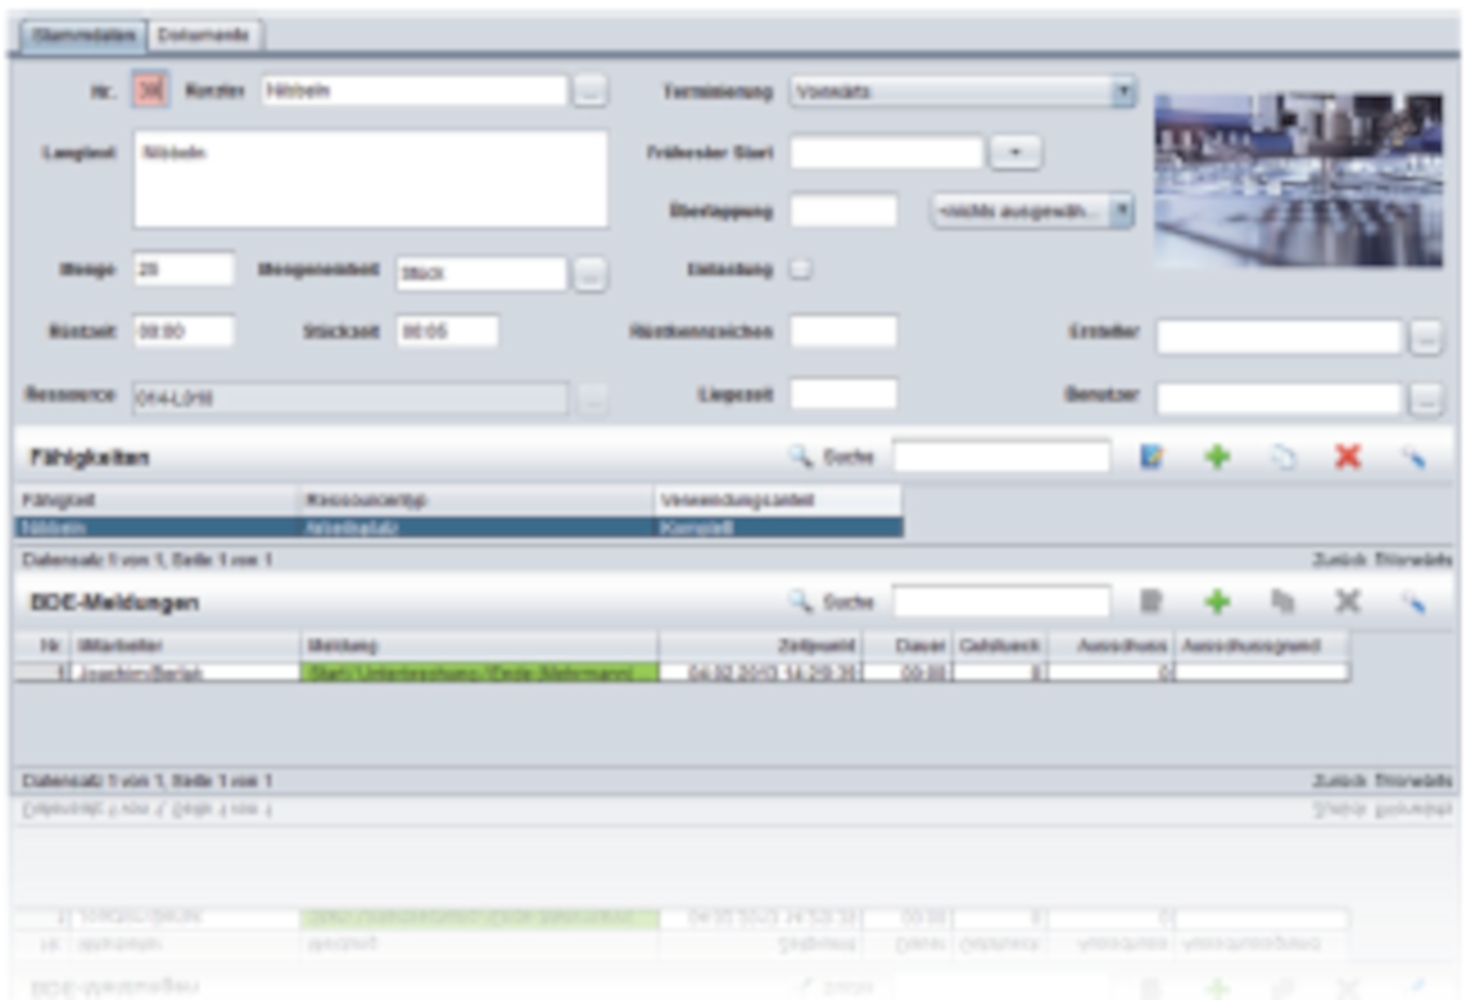Click the grey copy icon in BDE-Meldungen toolbar
This screenshot has width=1466, height=1000.
point(1283,601)
